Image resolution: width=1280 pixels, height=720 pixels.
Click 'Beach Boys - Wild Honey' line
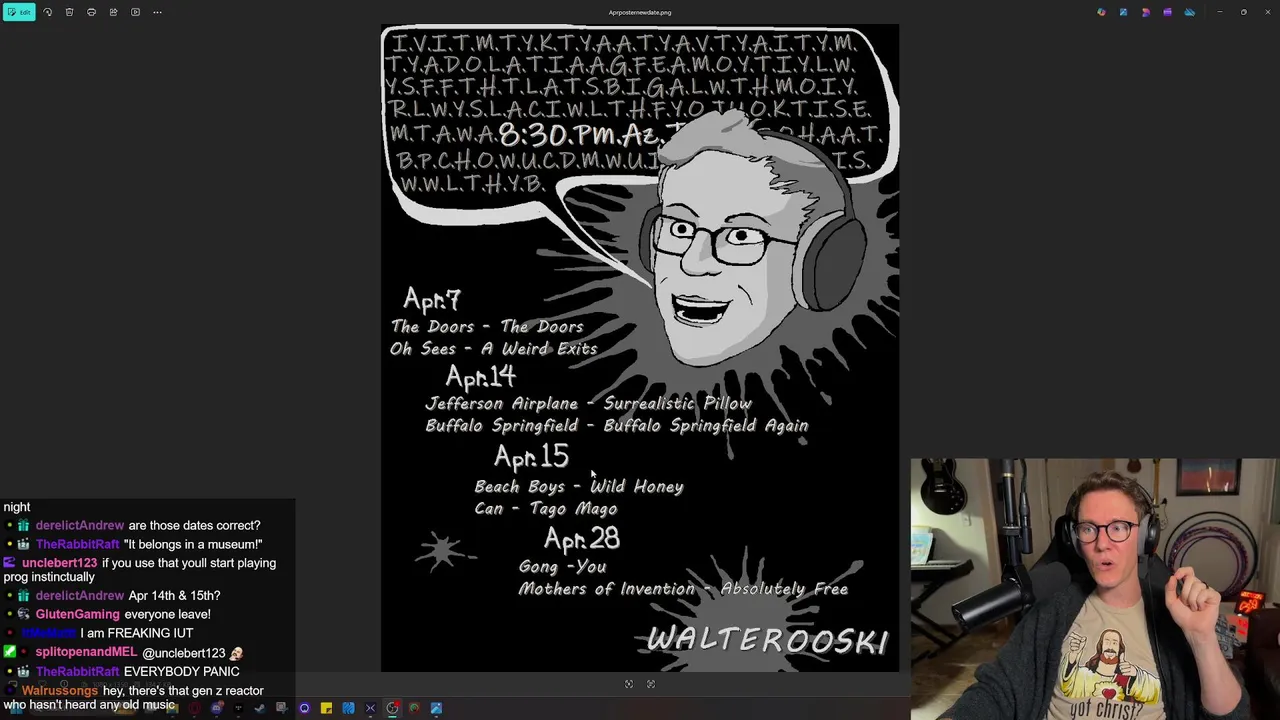pyautogui.click(x=579, y=486)
